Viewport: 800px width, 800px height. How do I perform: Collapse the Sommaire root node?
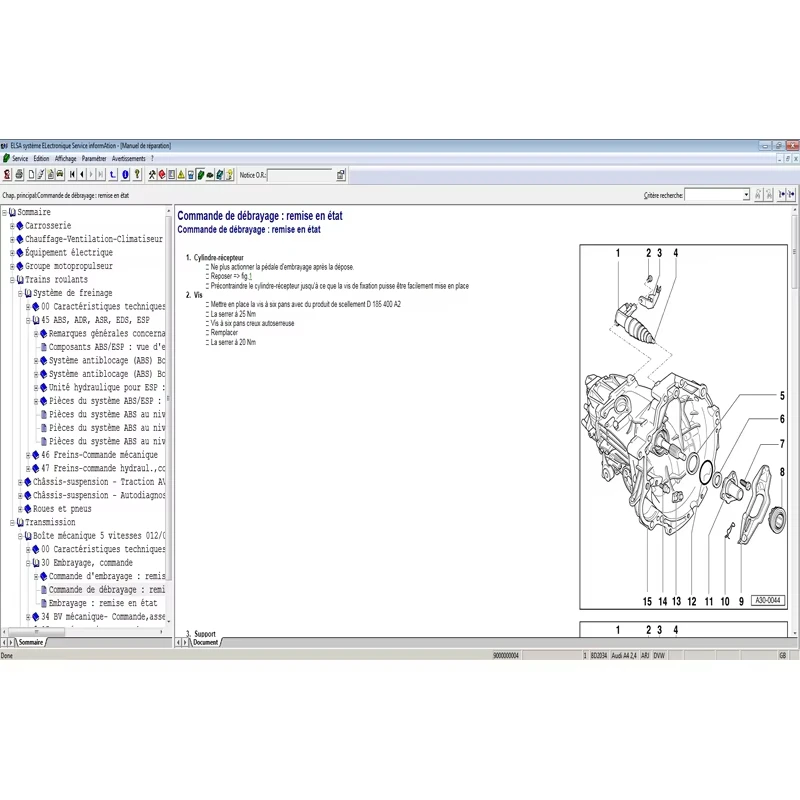coord(5,212)
